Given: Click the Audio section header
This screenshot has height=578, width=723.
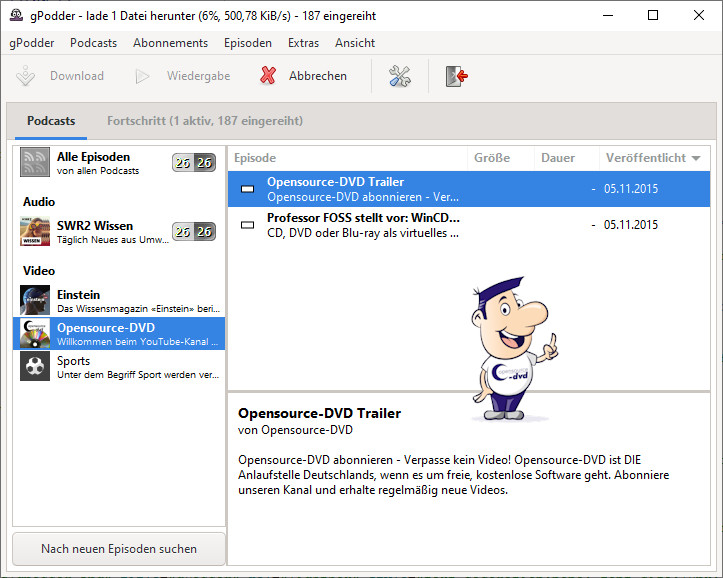Looking at the screenshot, I should pos(39,202).
